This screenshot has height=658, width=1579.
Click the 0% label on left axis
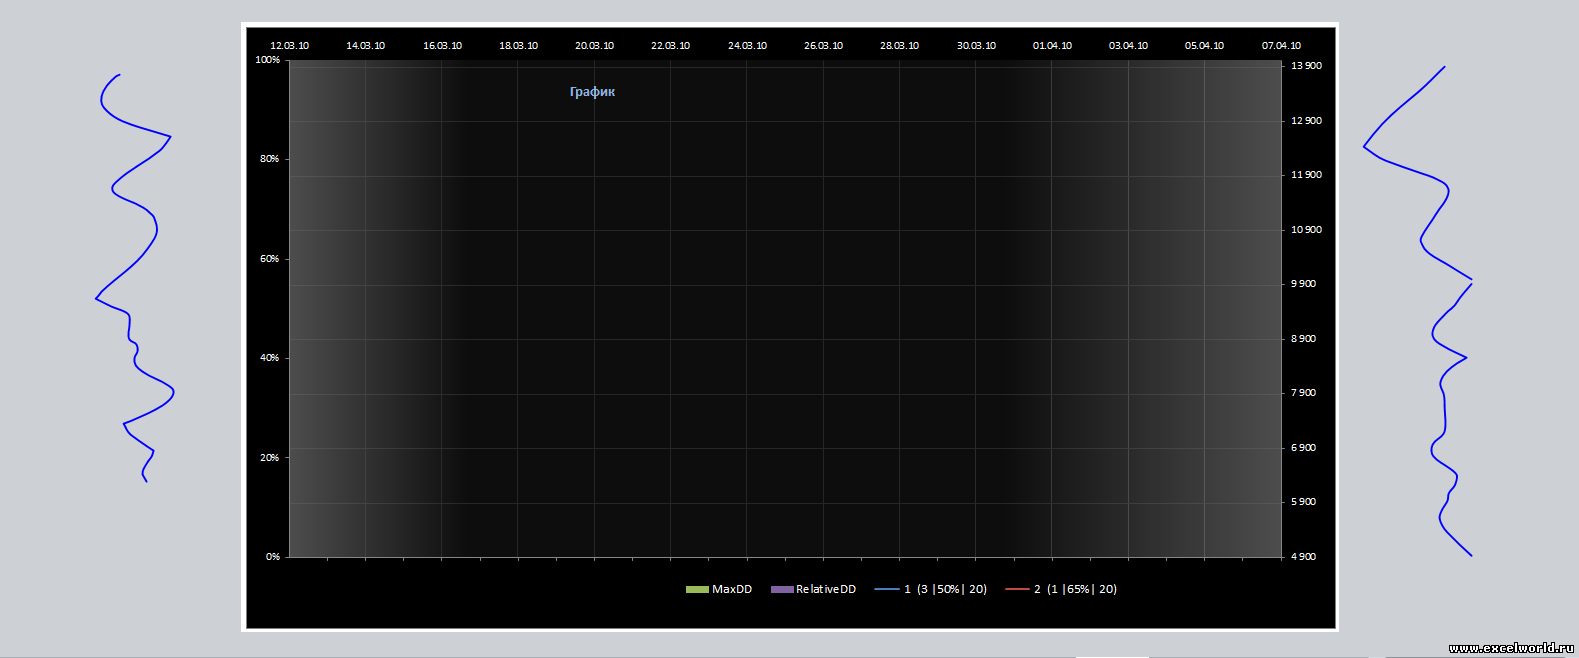[272, 557]
